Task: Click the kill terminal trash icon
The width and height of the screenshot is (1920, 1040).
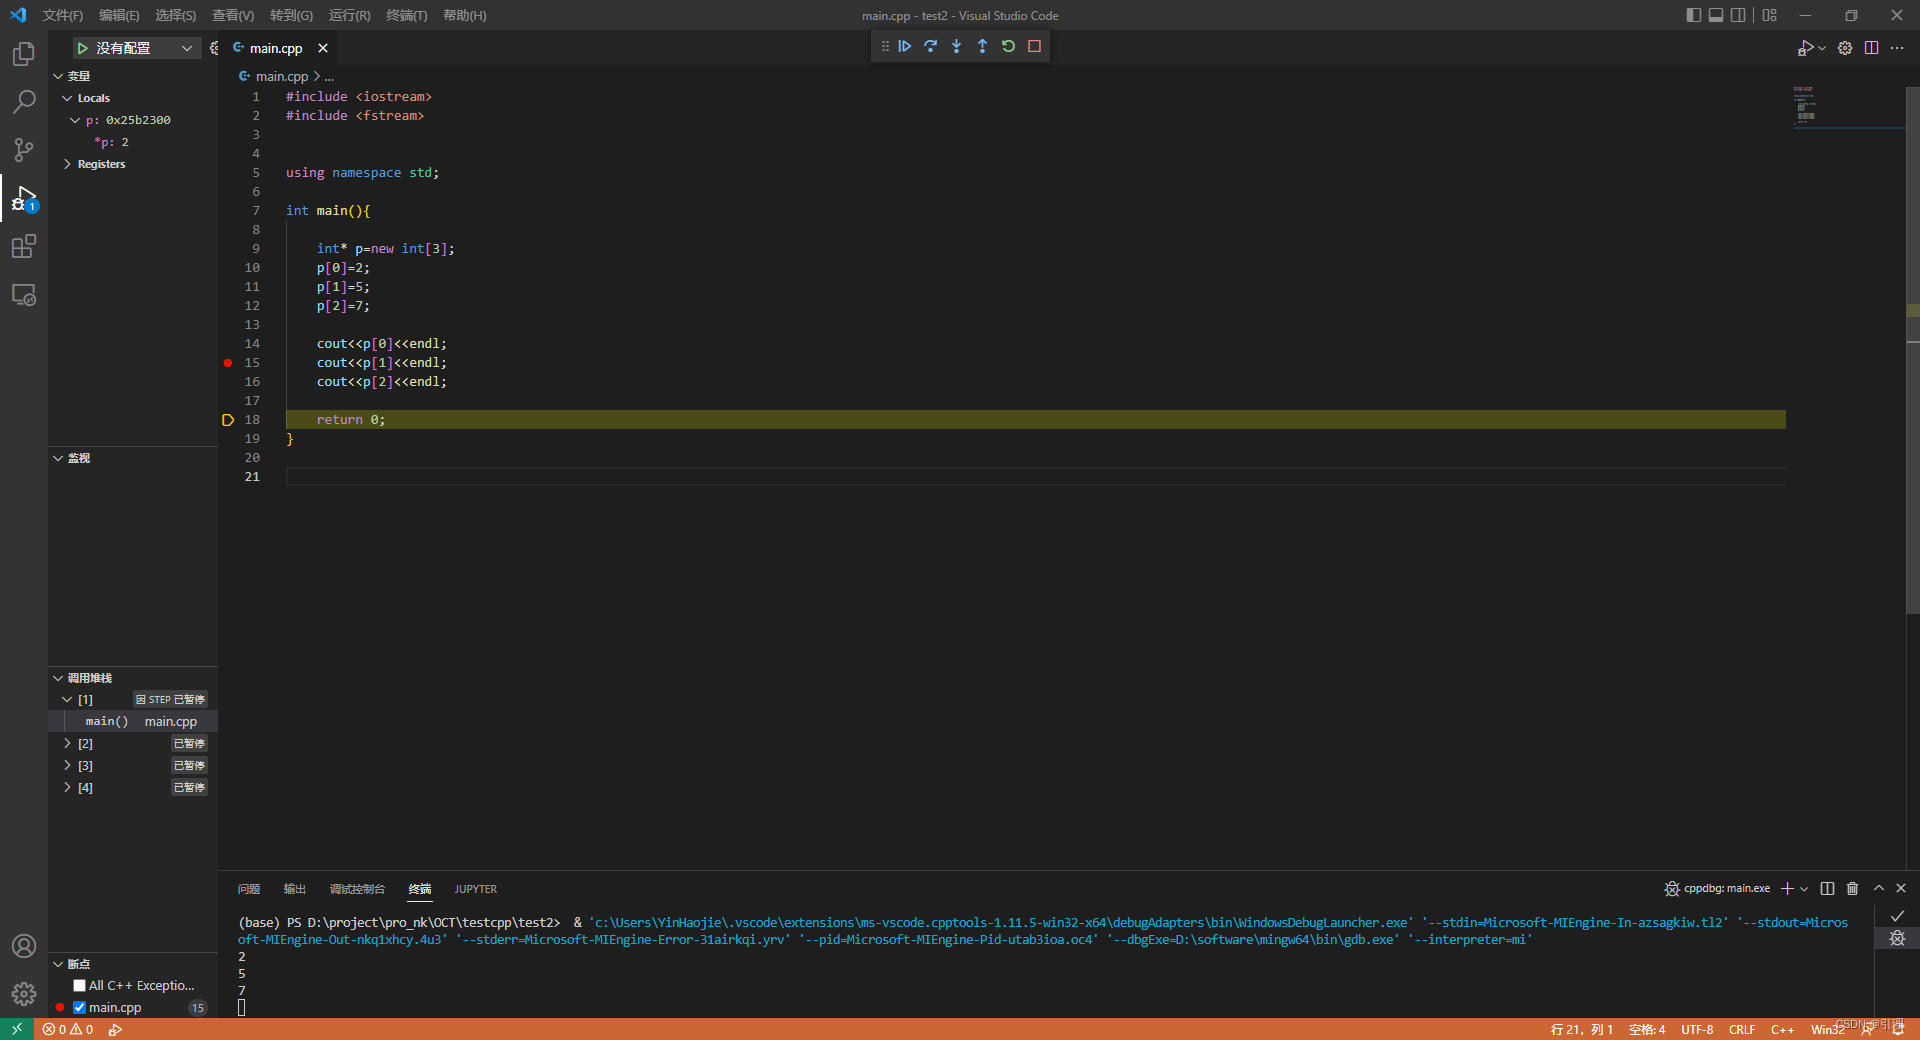Action: pos(1852,888)
